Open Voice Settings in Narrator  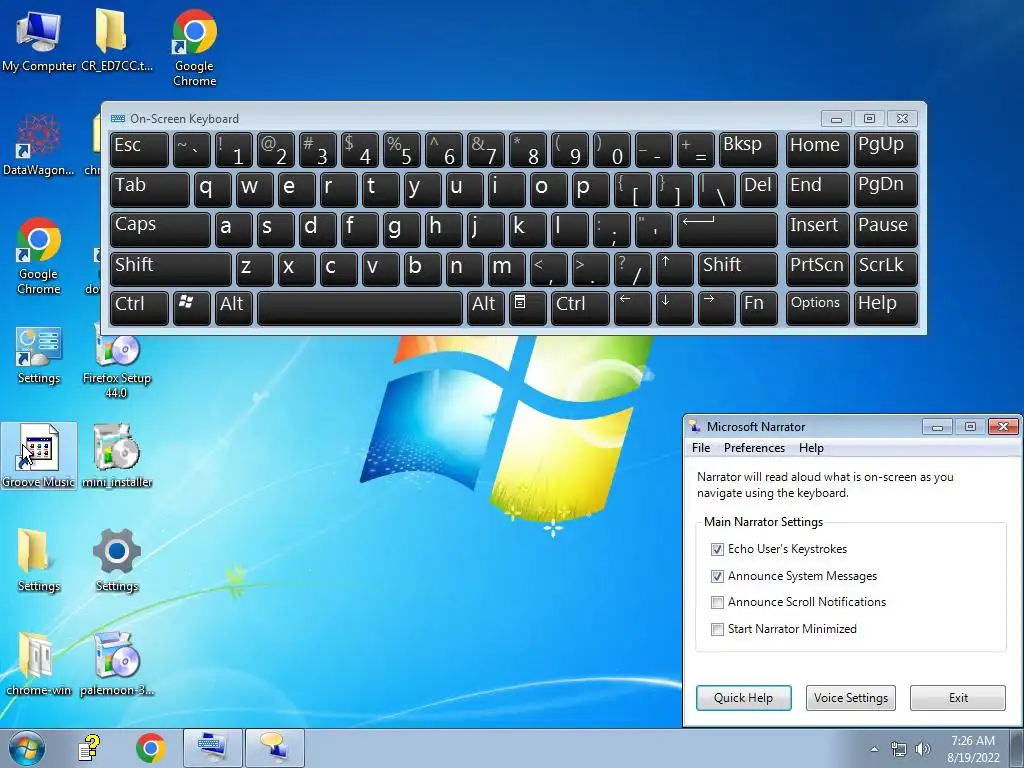pos(850,697)
